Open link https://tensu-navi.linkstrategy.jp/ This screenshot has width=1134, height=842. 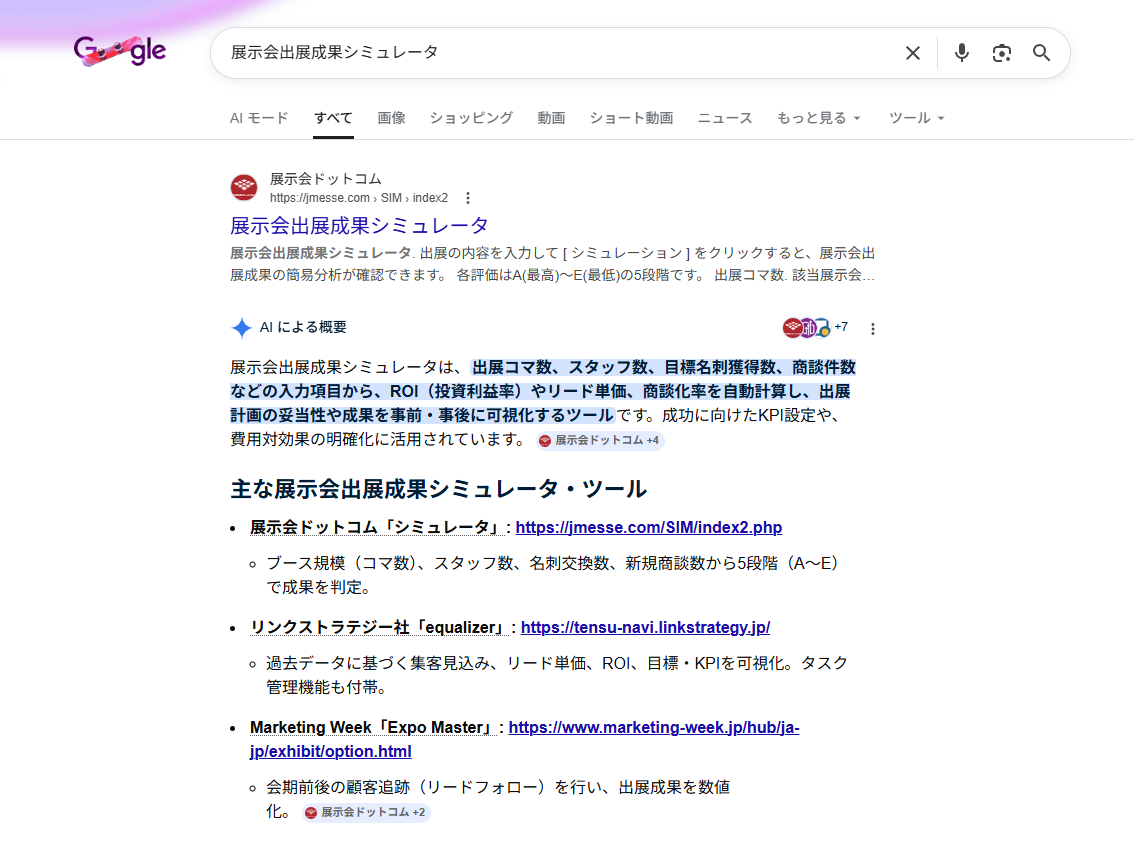coord(645,627)
